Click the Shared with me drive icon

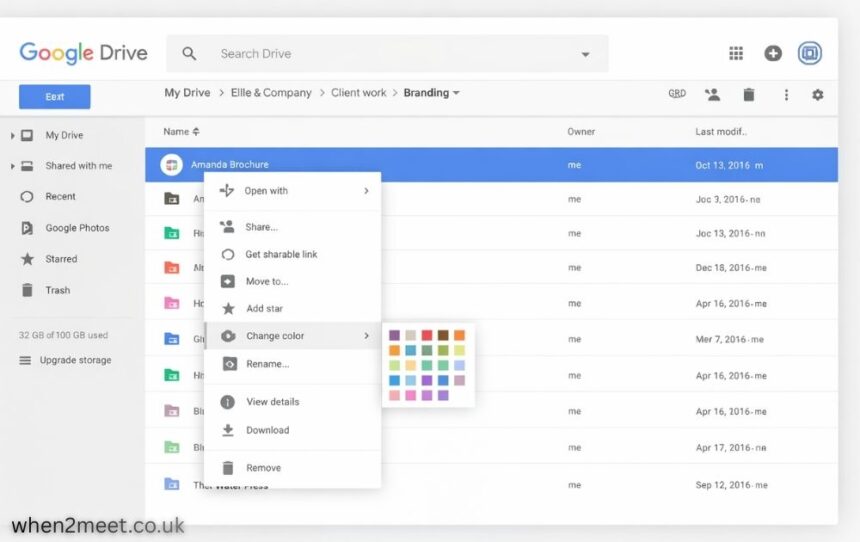coord(27,166)
